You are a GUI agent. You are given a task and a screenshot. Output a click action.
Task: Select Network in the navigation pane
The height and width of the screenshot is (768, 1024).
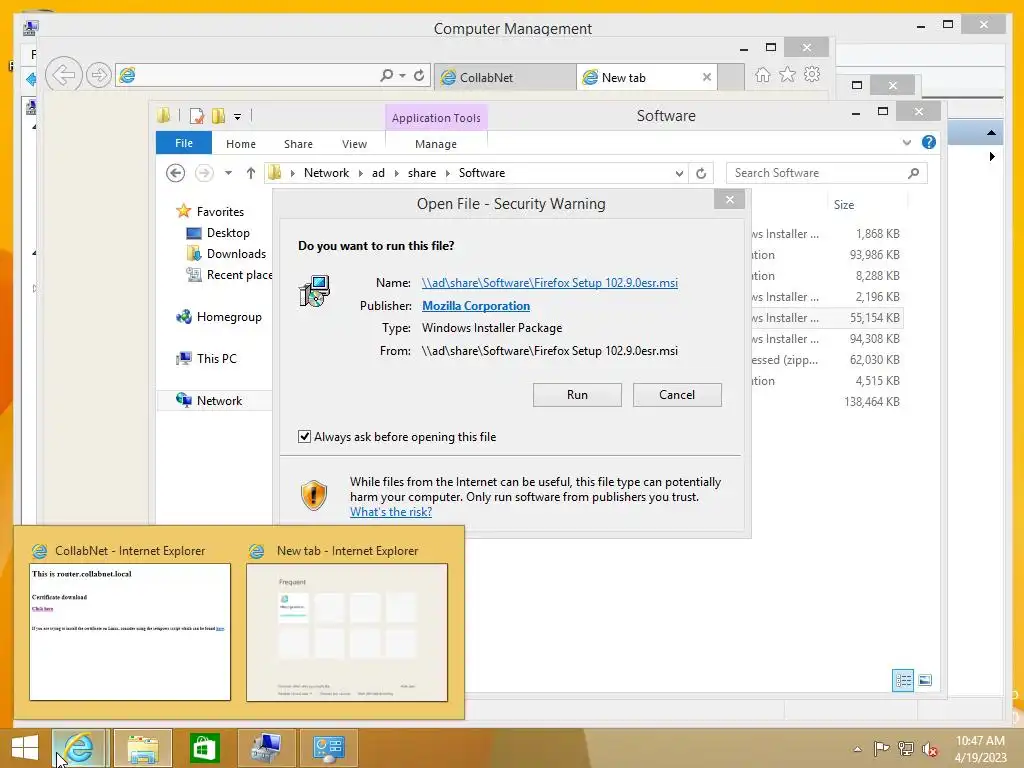pos(219,400)
